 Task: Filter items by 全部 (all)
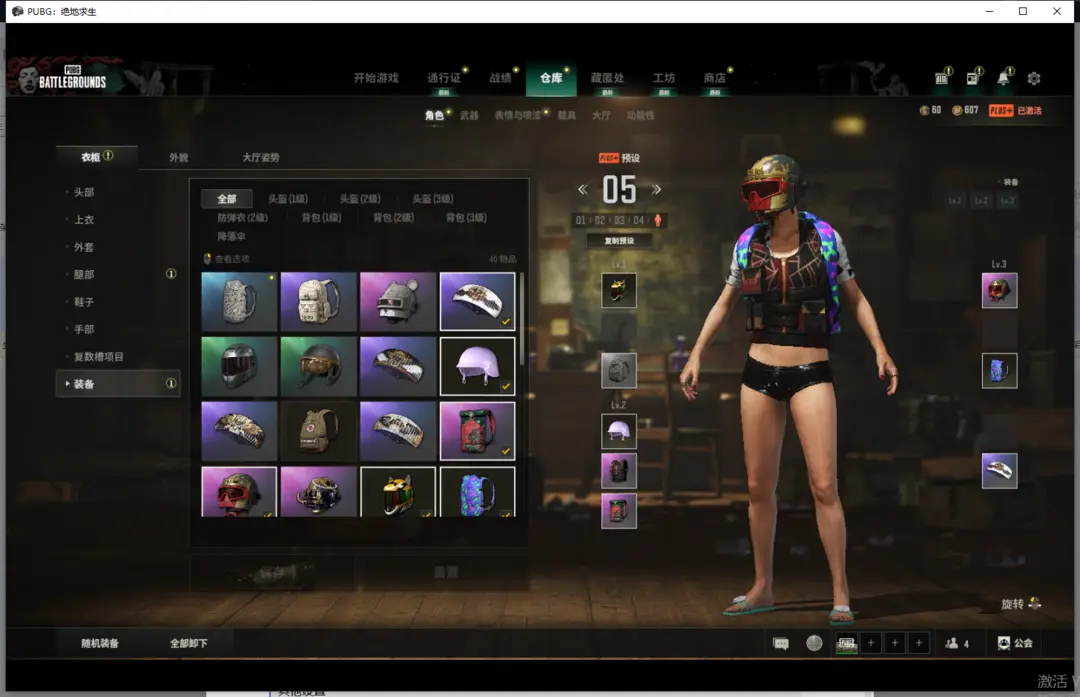click(227, 199)
